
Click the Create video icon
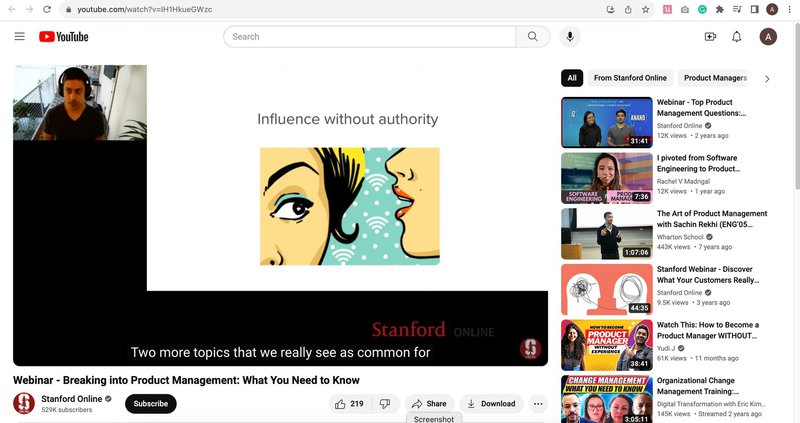710,37
